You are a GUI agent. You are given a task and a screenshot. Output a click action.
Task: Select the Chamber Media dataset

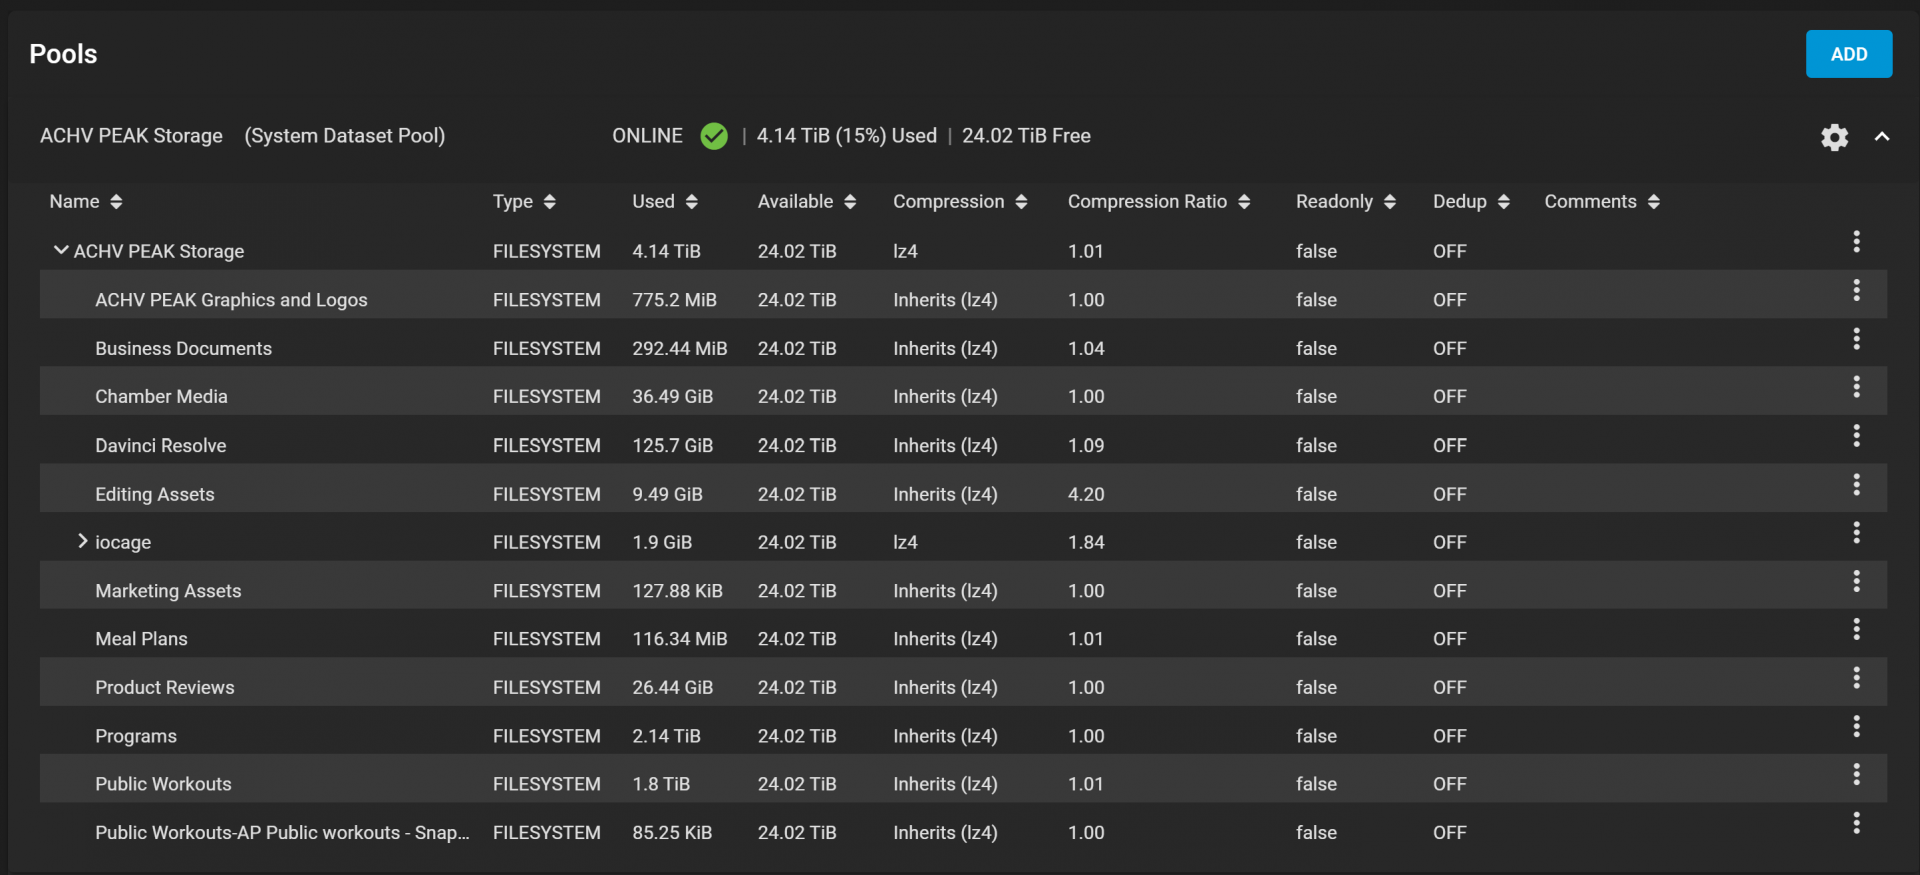(x=161, y=397)
